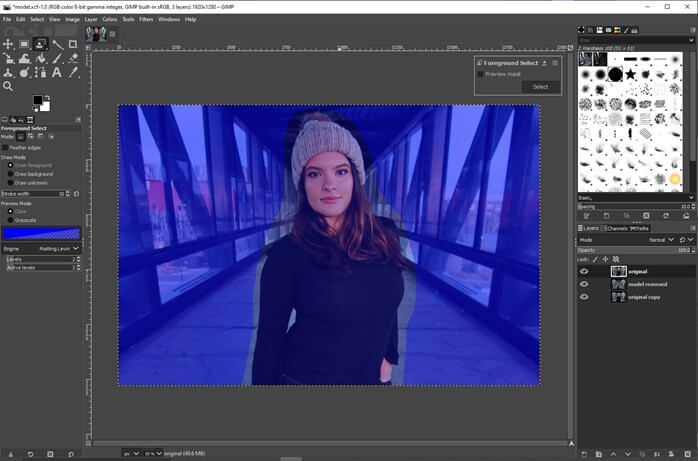This screenshot has height=461, width=698.
Task: Select the yellow glowing sparks brush
Action: pos(675,179)
